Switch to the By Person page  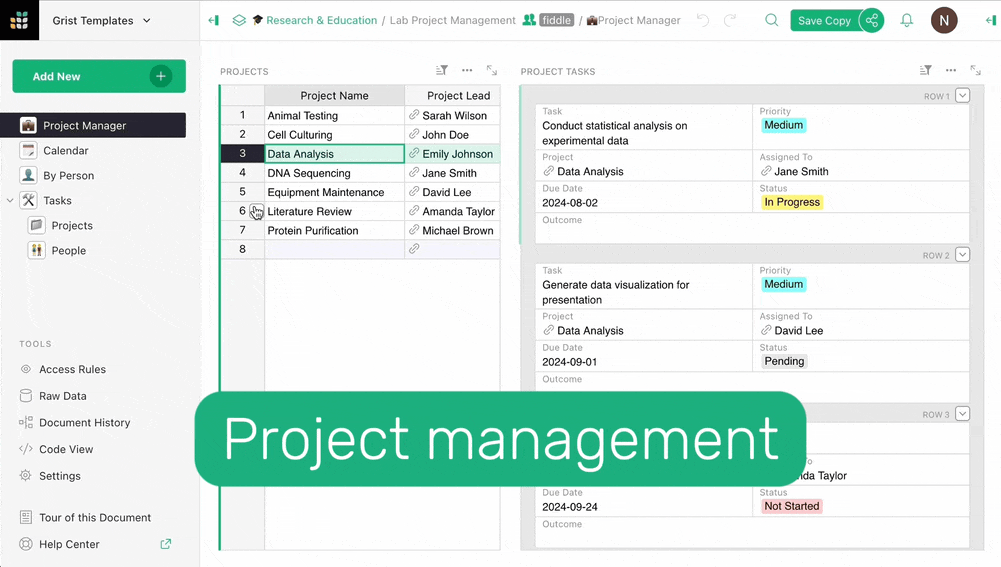click(68, 176)
